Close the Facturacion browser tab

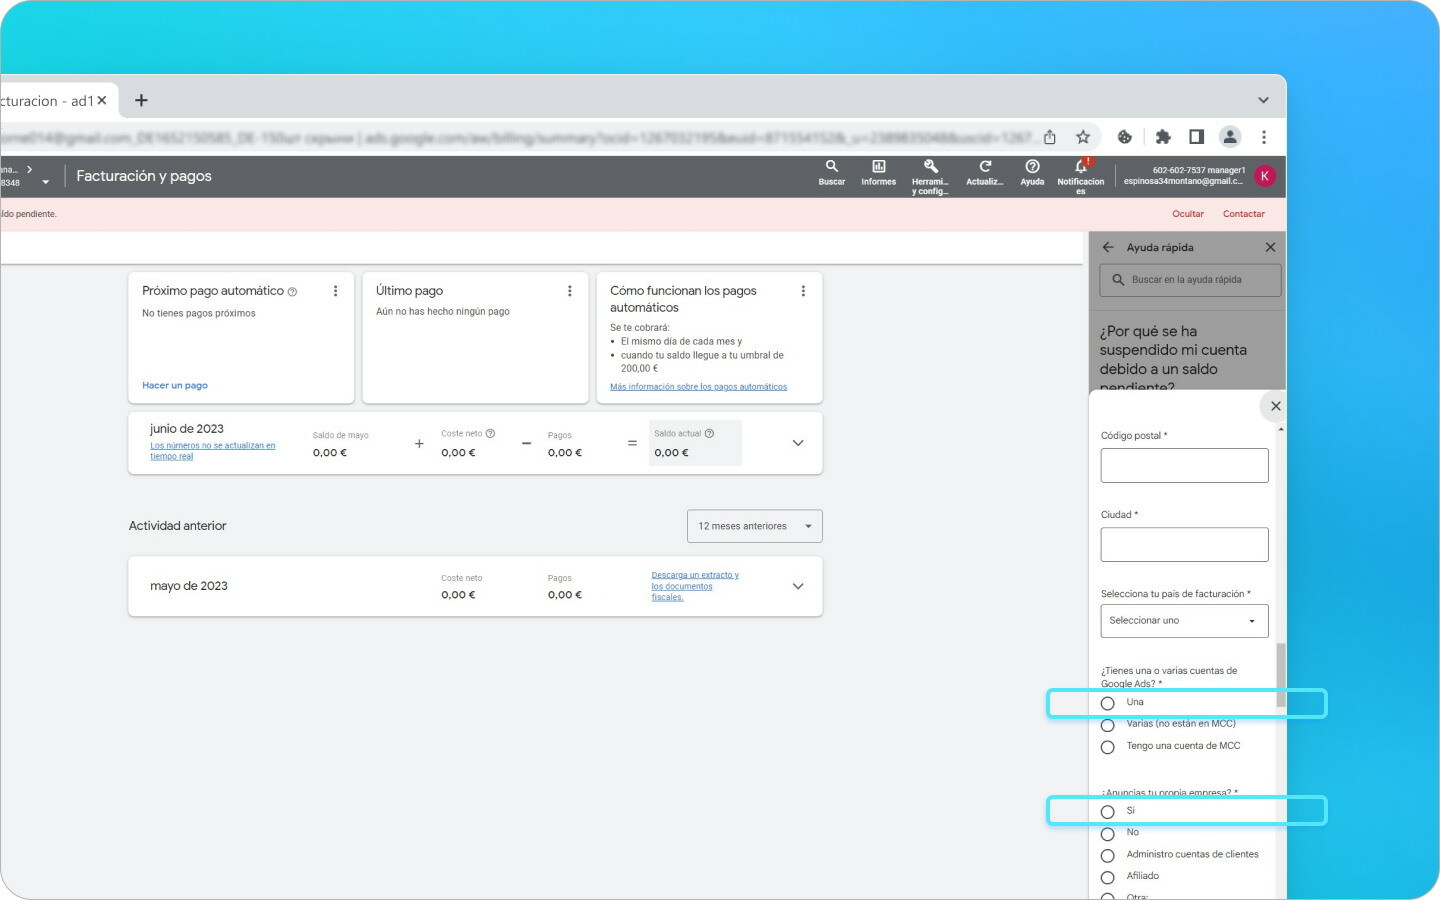coord(102,100)
